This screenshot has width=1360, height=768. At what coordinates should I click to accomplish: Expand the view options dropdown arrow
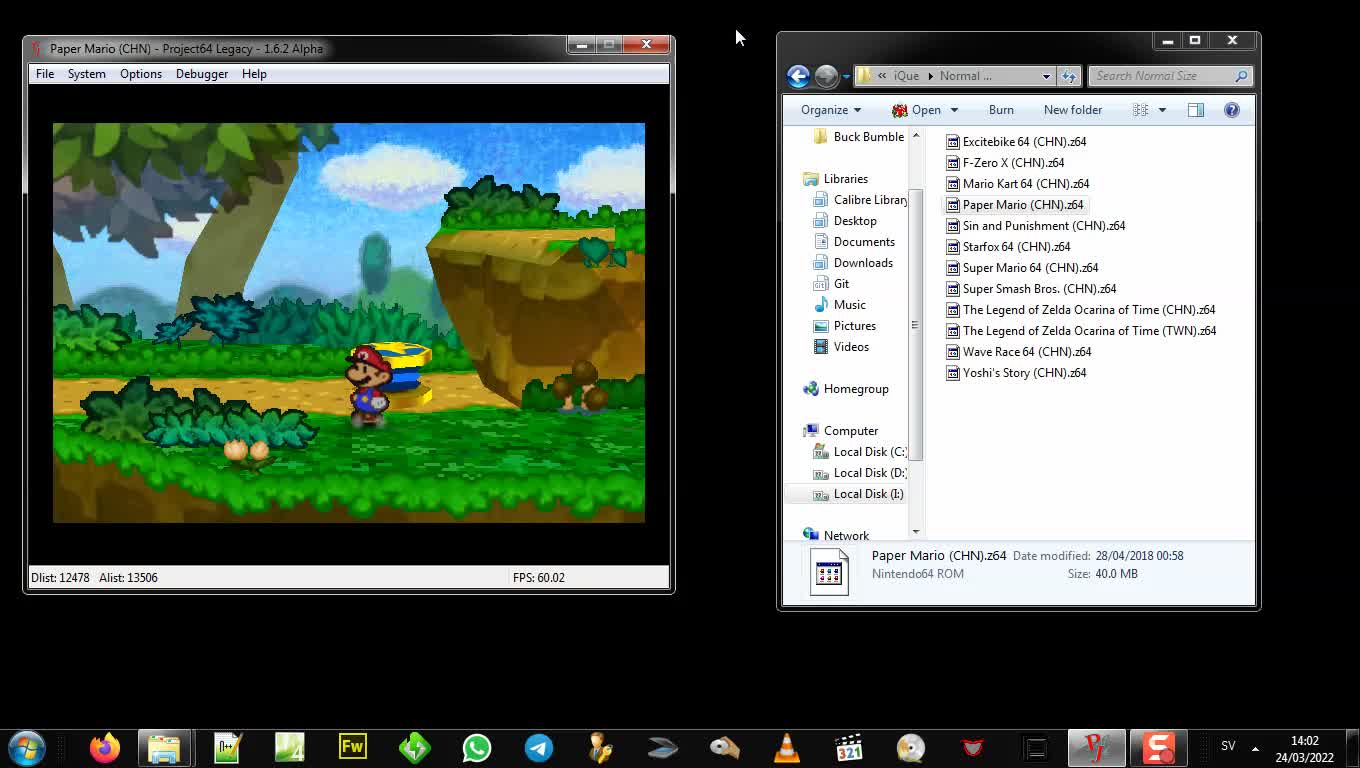1162,110
